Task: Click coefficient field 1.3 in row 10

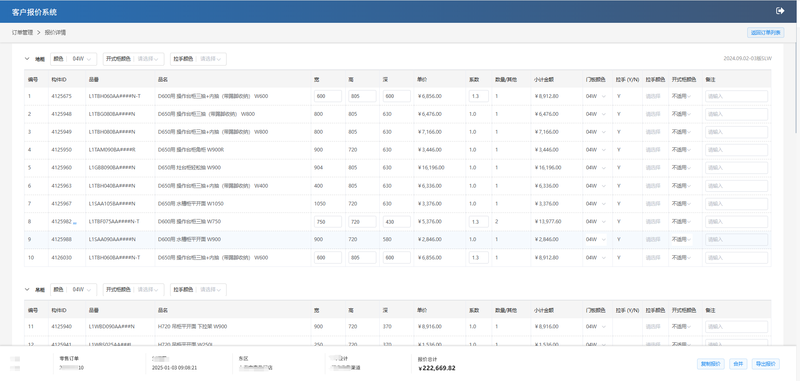Action: [x=478, y=258]
